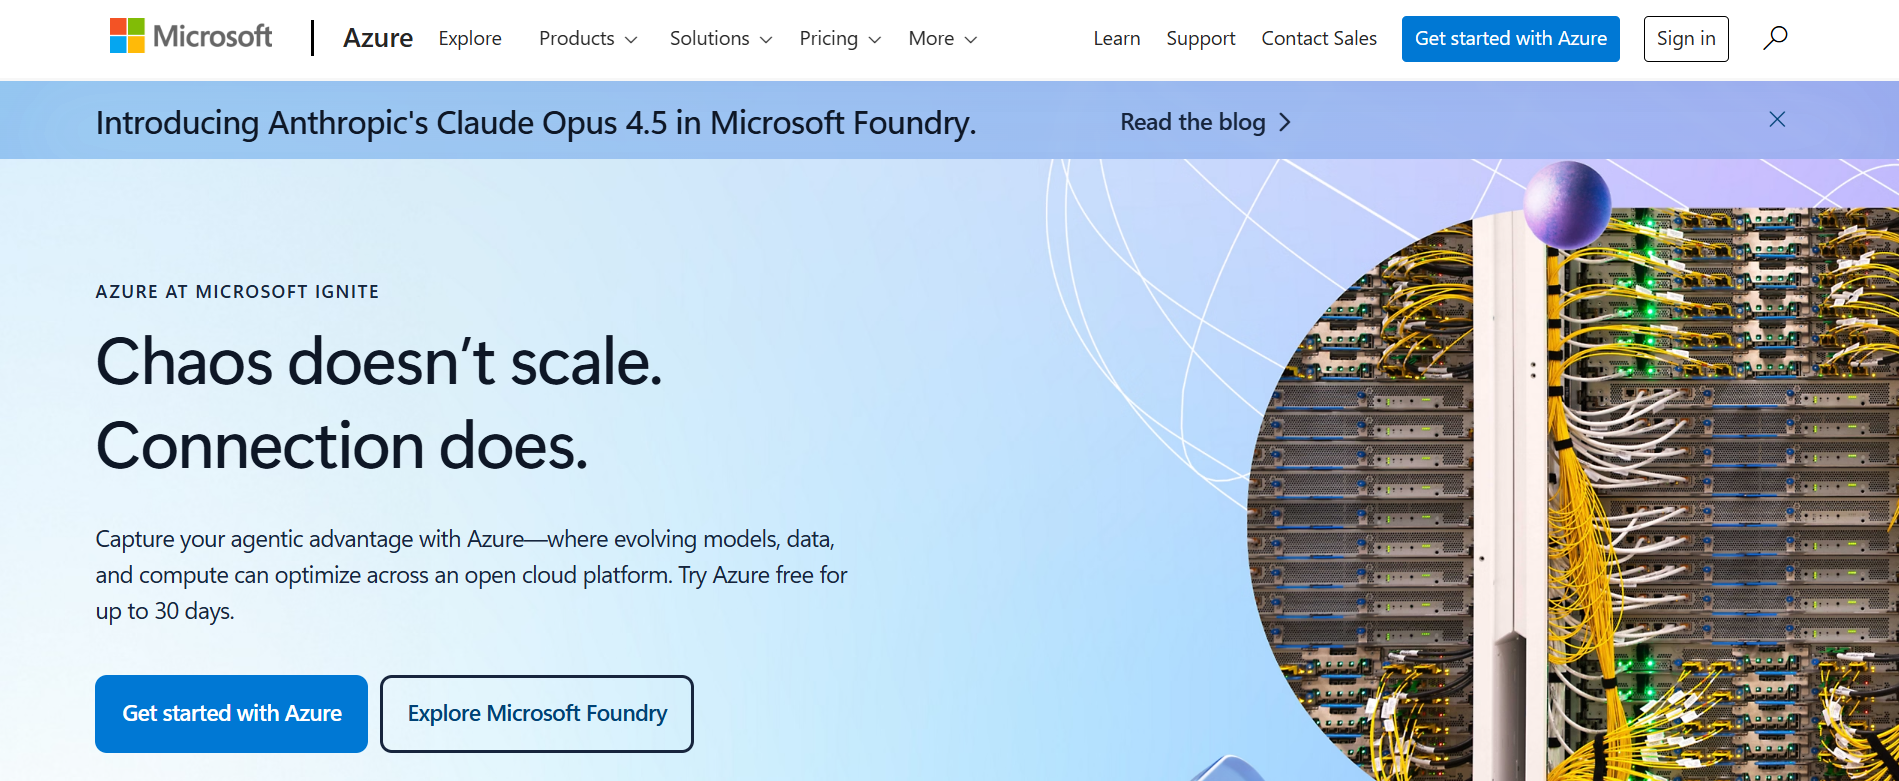Dismiss the Claude Opus announcement banner
Image resolution: width=1899 pixels, height=781 pixels.
pos(1777,120)
